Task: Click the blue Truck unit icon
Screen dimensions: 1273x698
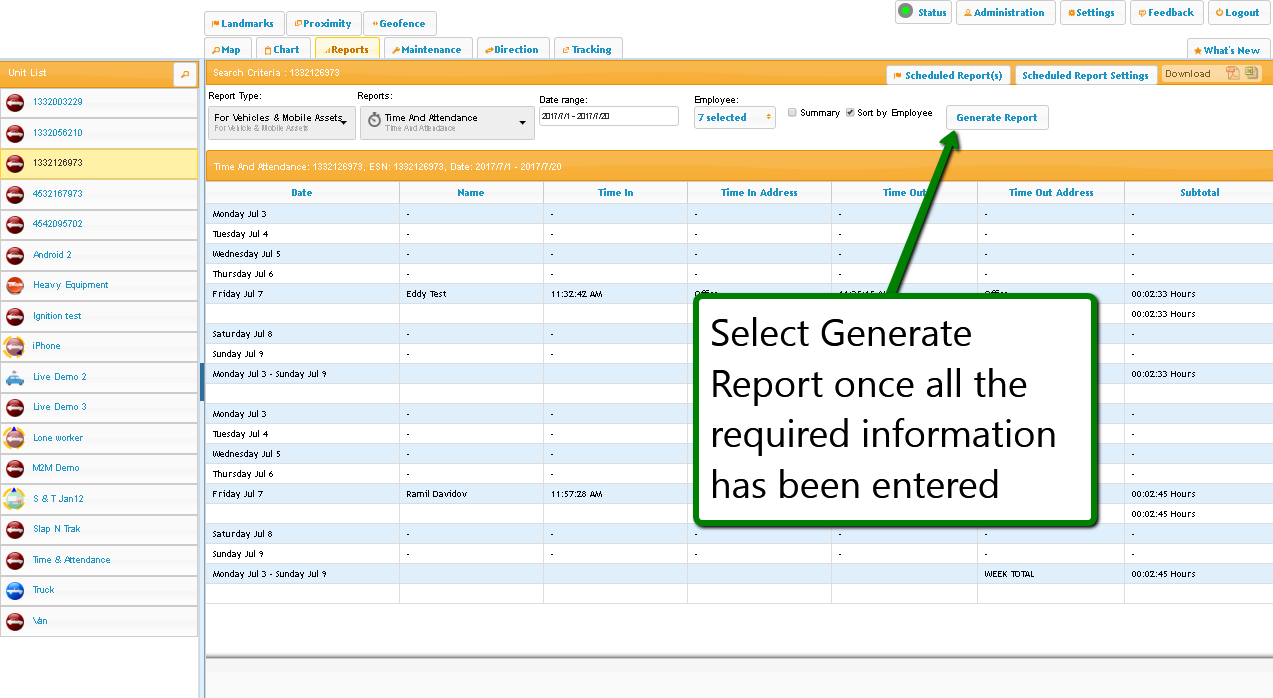Action: pos(15,590)
